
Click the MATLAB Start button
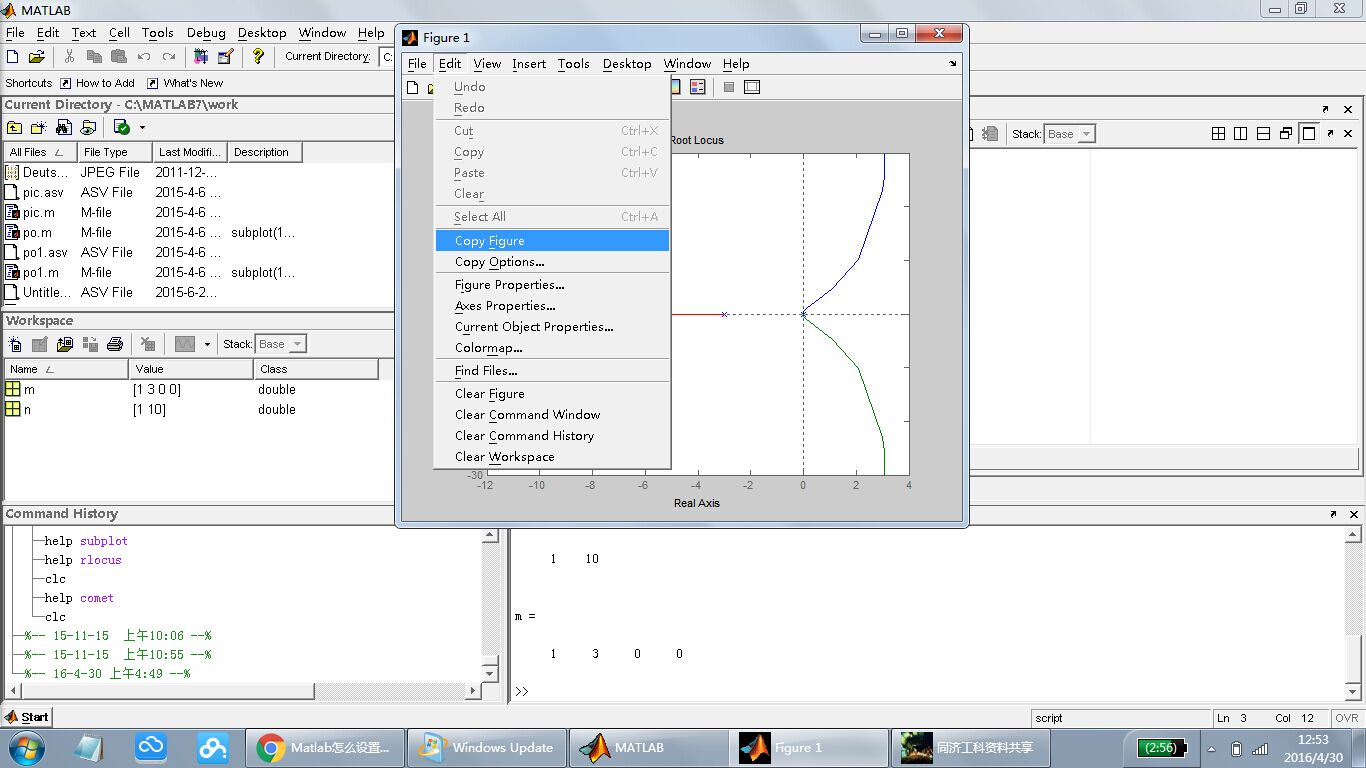(x=27, y=717)
